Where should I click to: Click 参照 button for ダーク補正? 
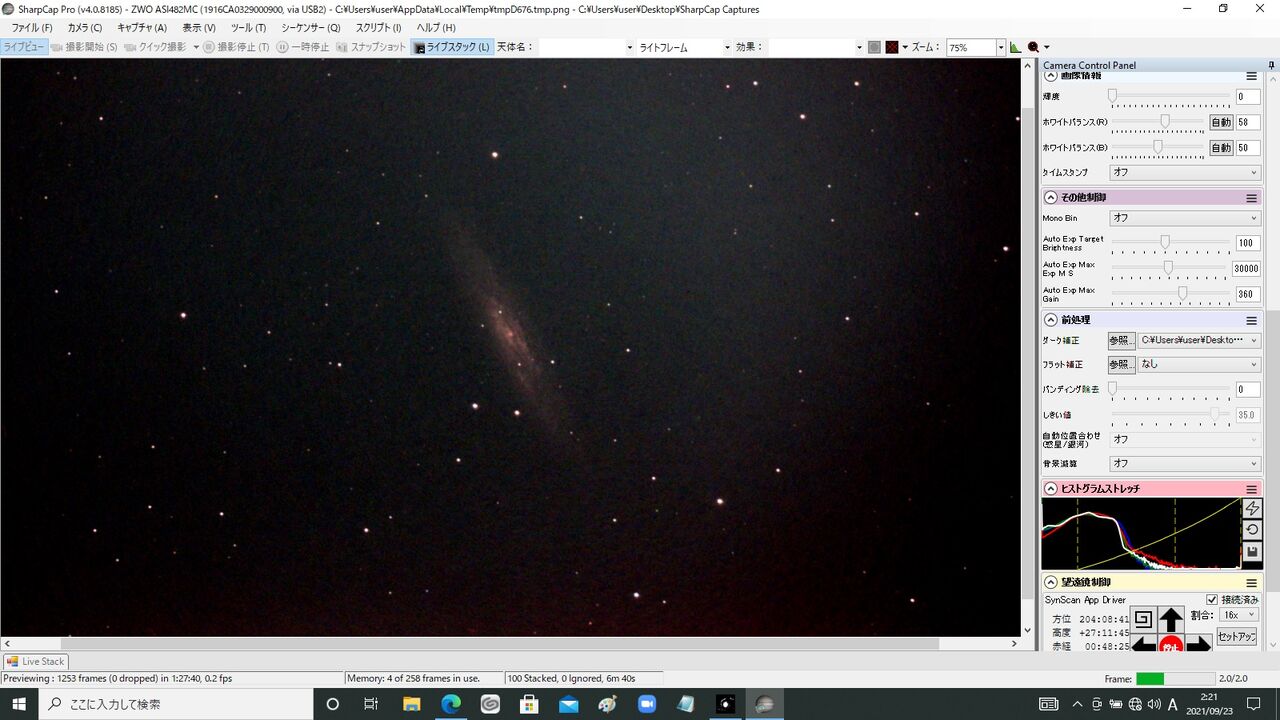coord(1122,340)
